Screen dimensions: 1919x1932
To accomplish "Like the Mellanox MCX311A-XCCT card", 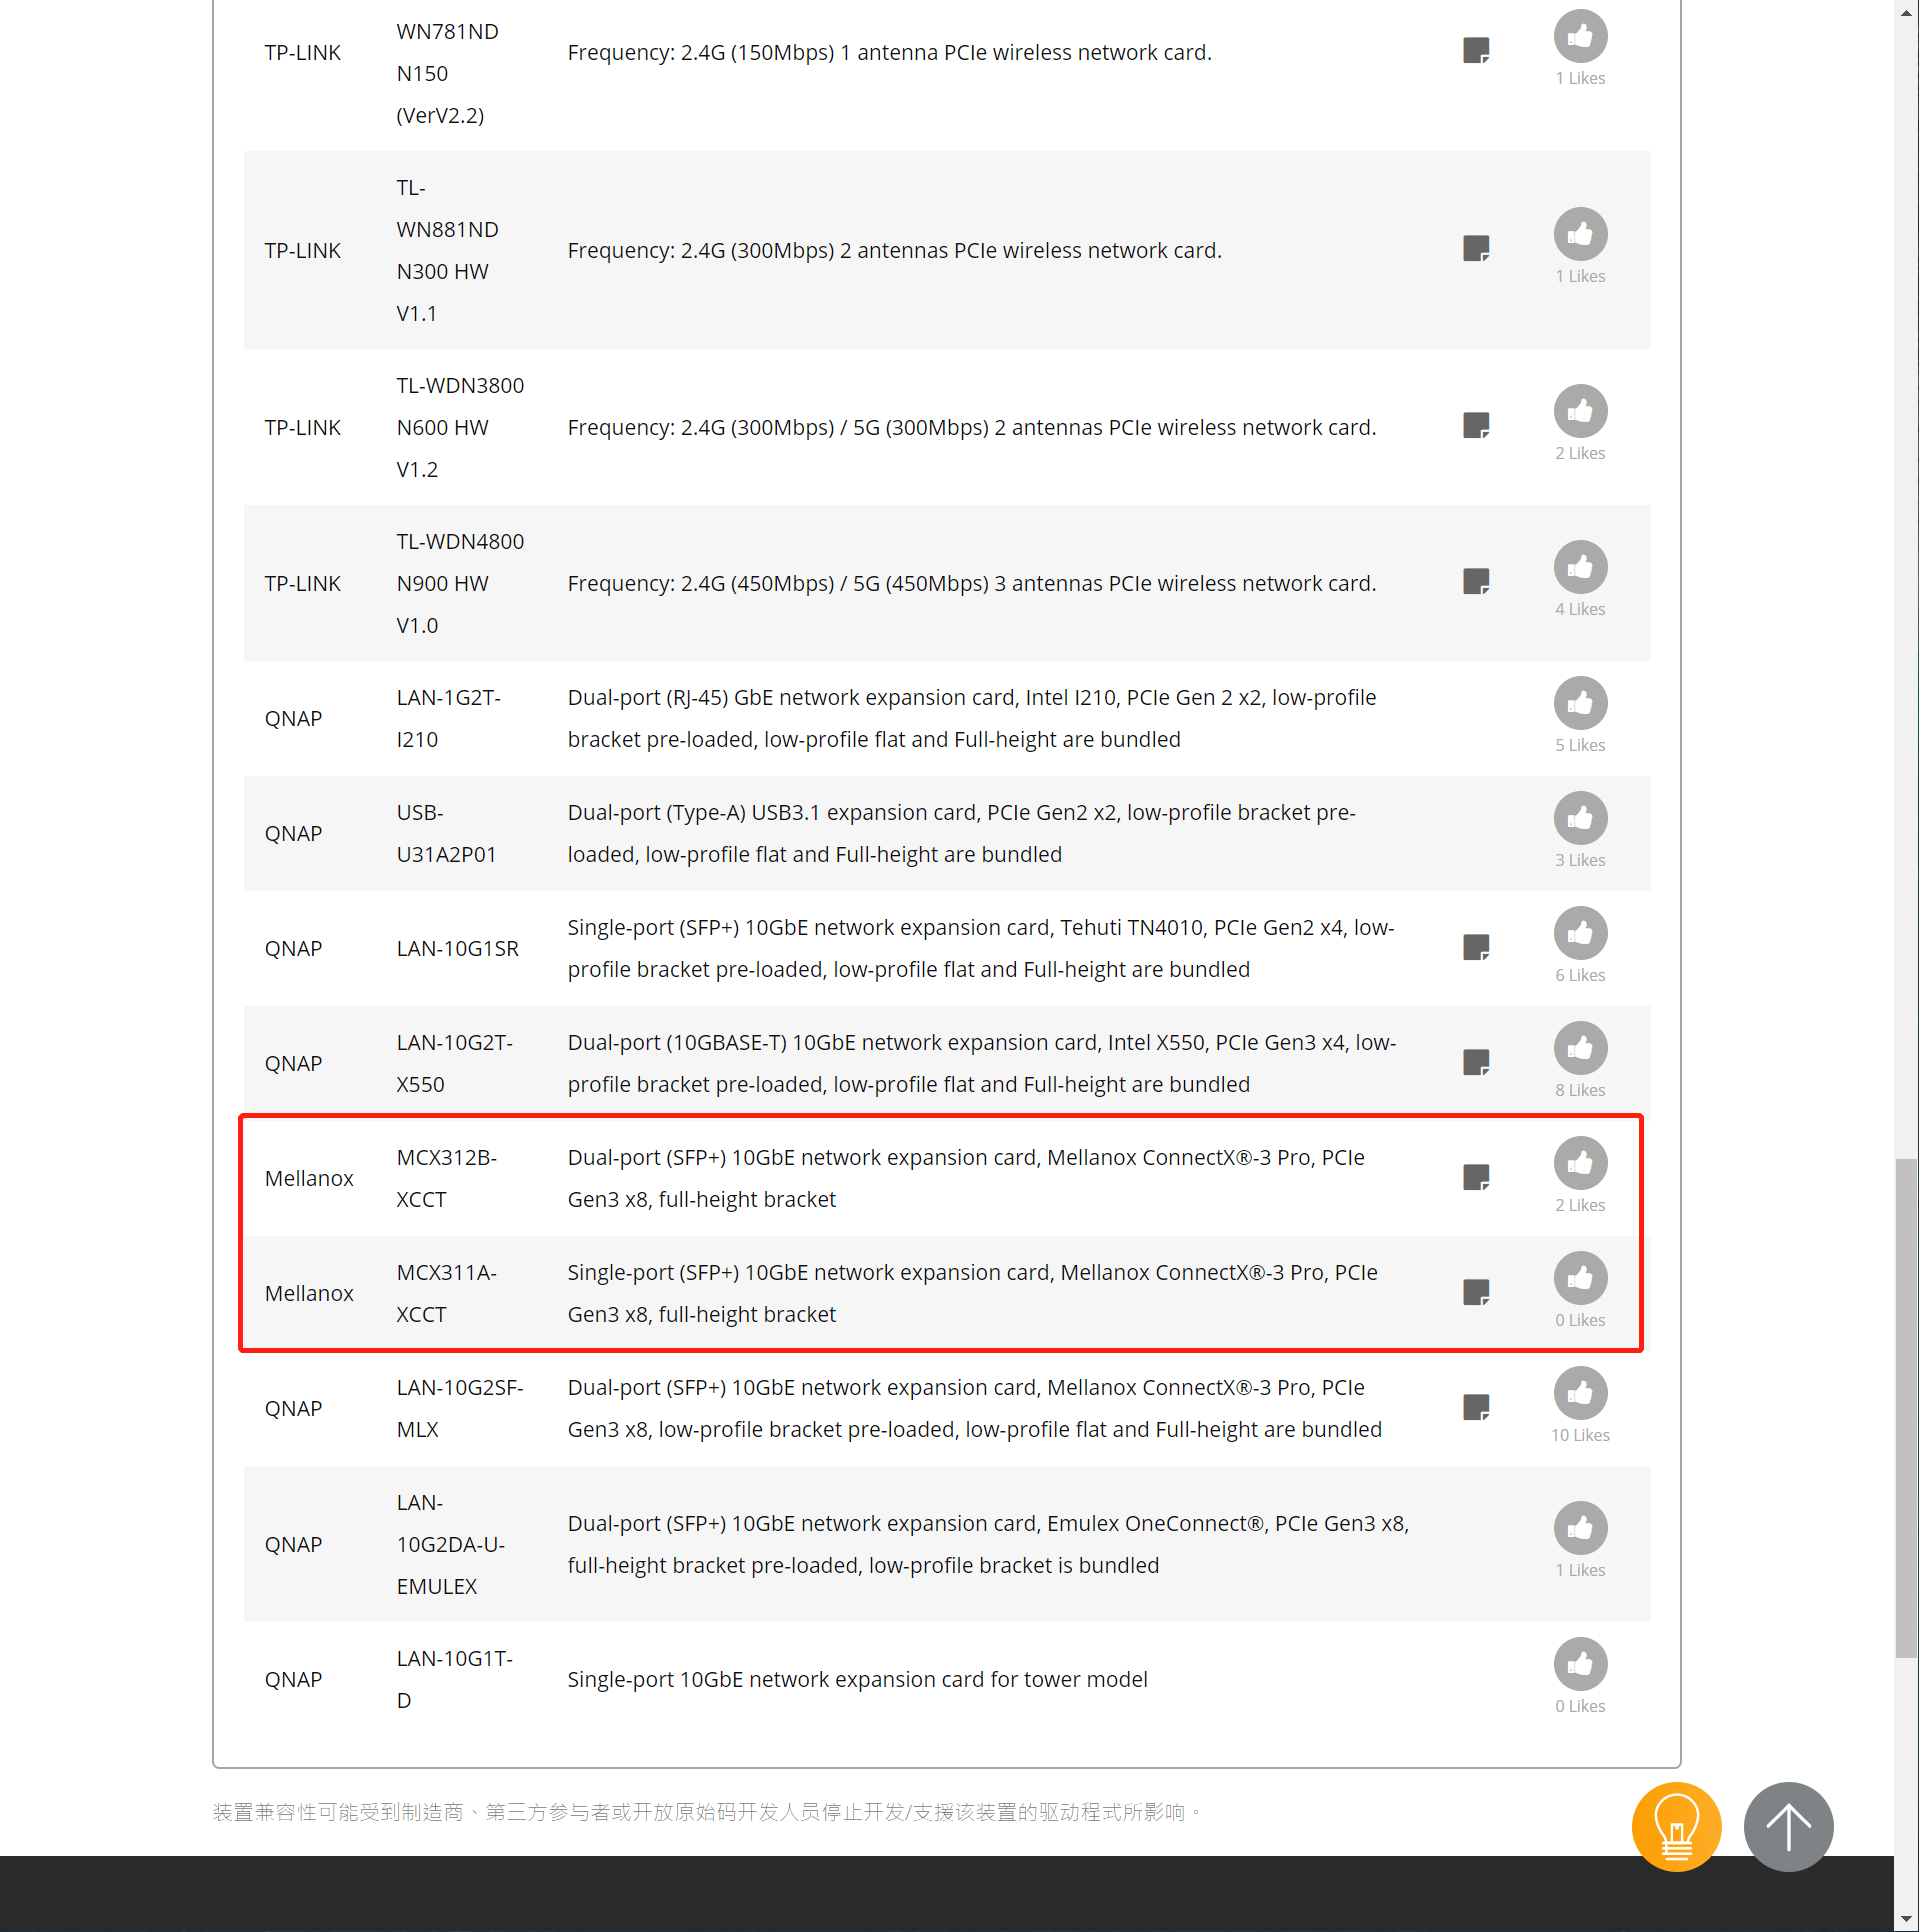I will point(1579,1279).
